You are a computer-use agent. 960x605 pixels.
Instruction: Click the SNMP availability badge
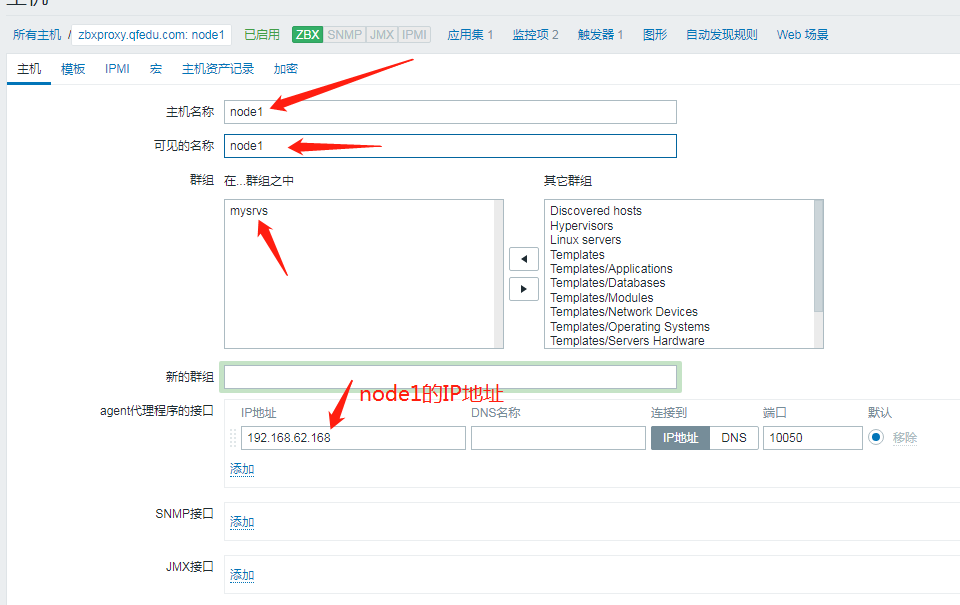coord(344,34)
